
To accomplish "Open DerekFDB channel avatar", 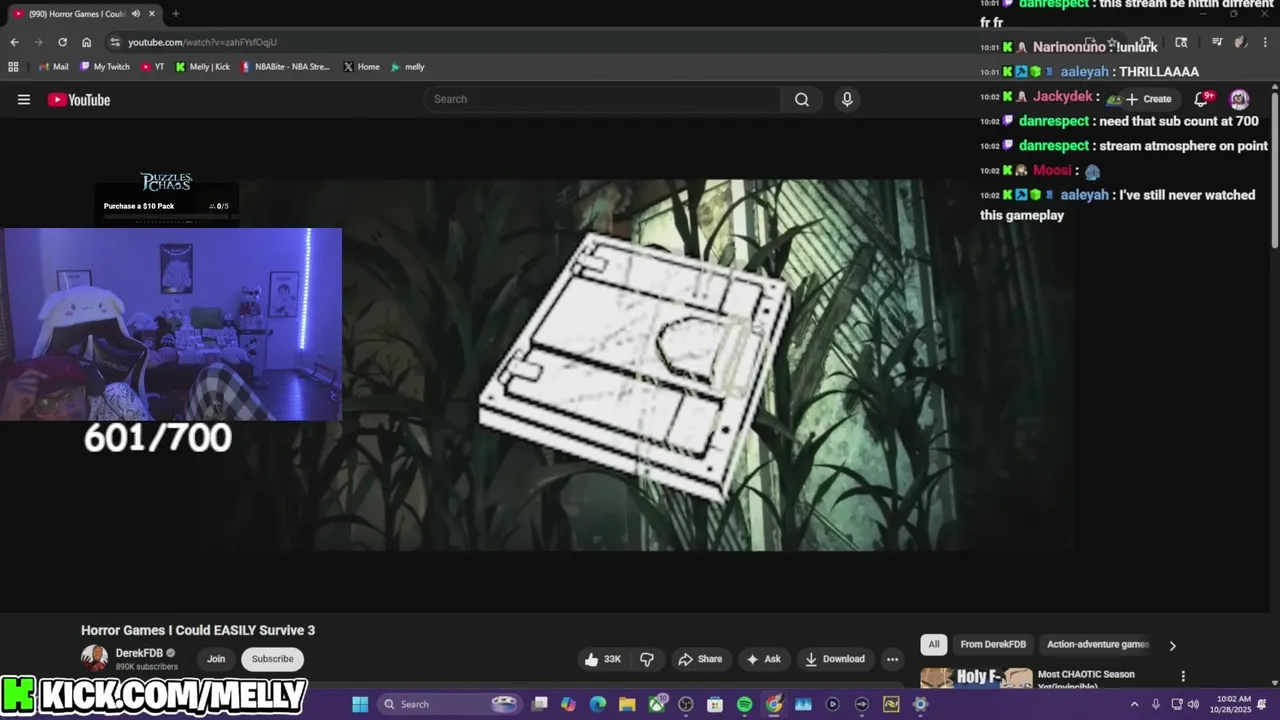I will coord(94,658).
